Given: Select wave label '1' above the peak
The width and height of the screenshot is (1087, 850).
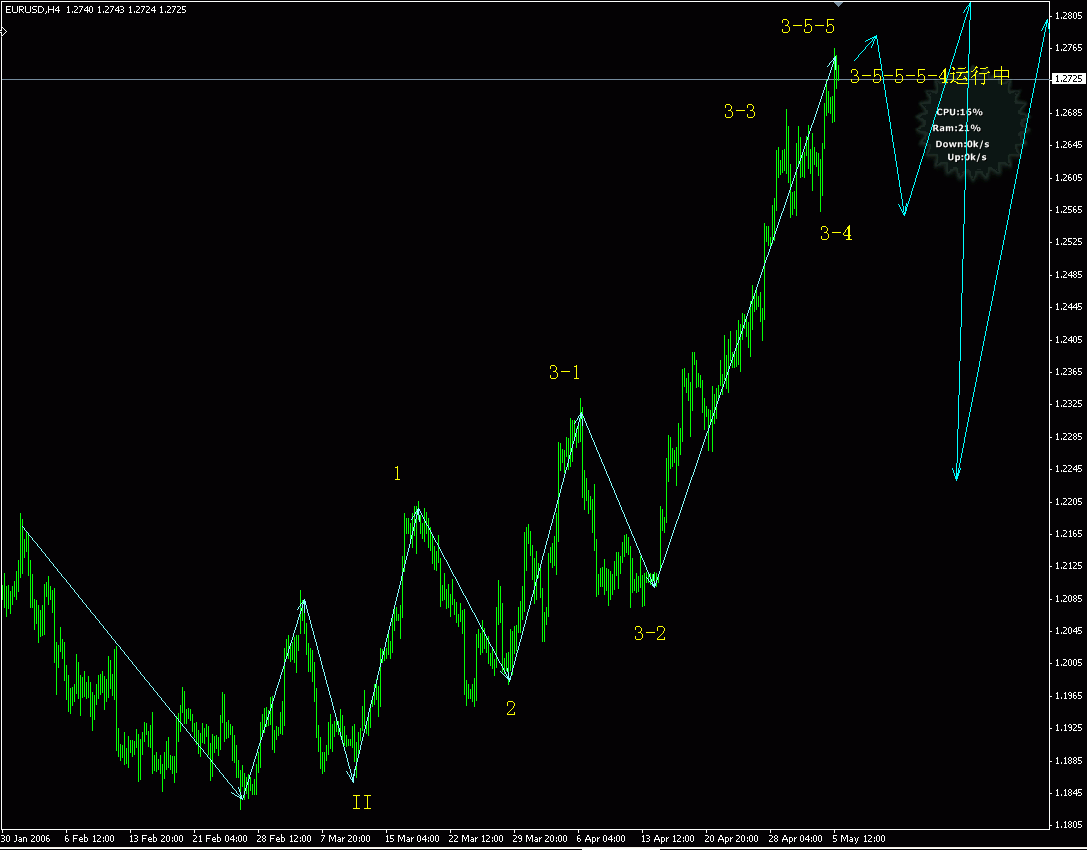Looking at the screenshot, I should pyautogui.click(x=396, y=474).
